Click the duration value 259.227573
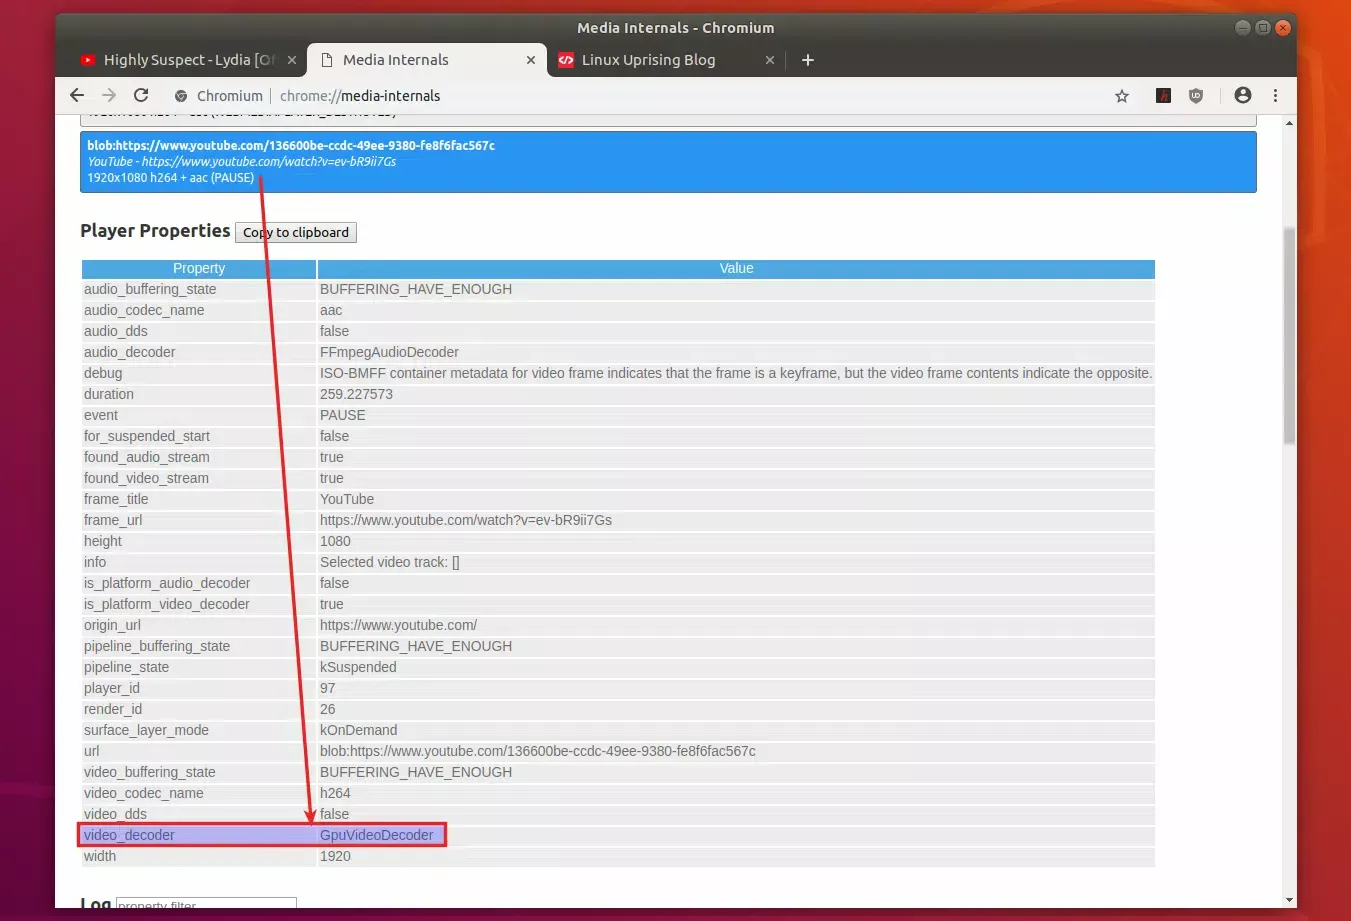Viewport: 1351px width, 921px height. tap(356, 394)
